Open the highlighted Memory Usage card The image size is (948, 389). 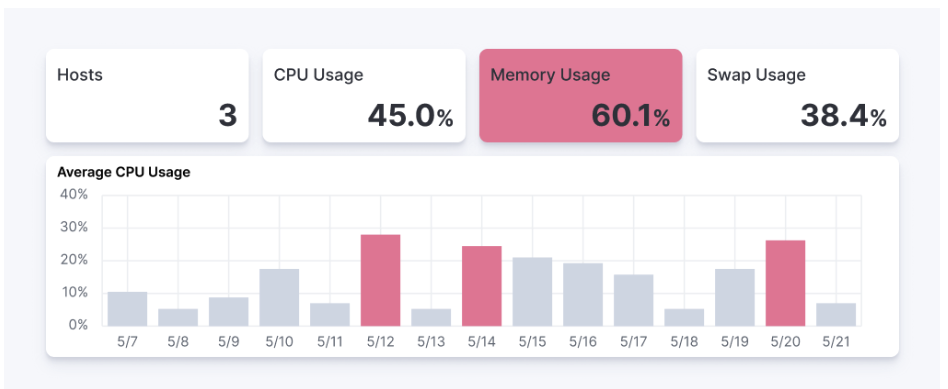(580, 96)
